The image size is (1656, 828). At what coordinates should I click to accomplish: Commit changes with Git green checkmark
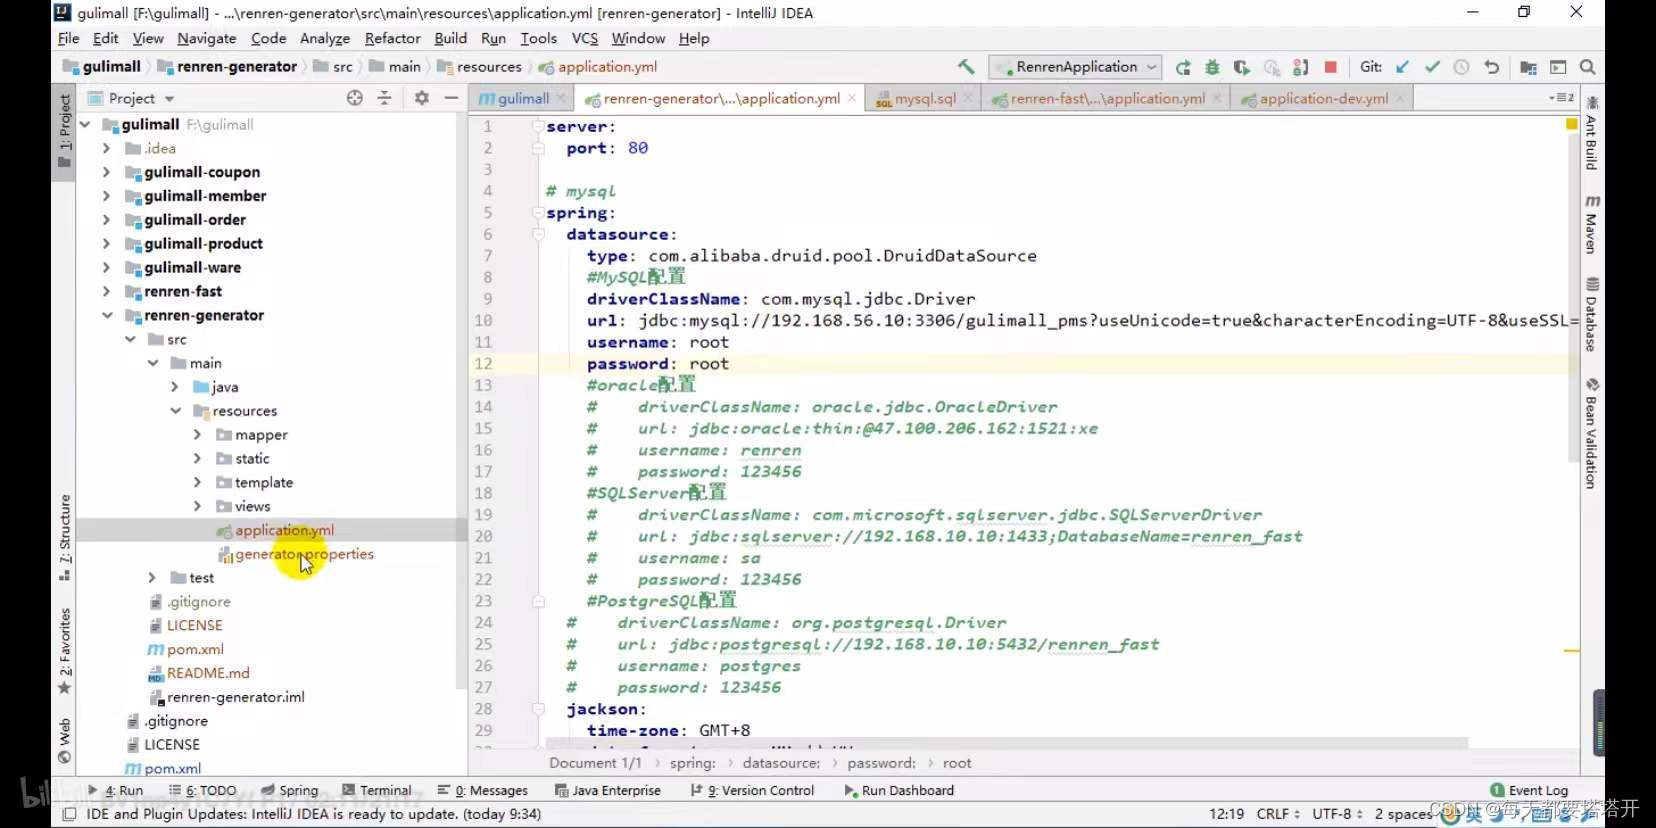click(1432, 67)
